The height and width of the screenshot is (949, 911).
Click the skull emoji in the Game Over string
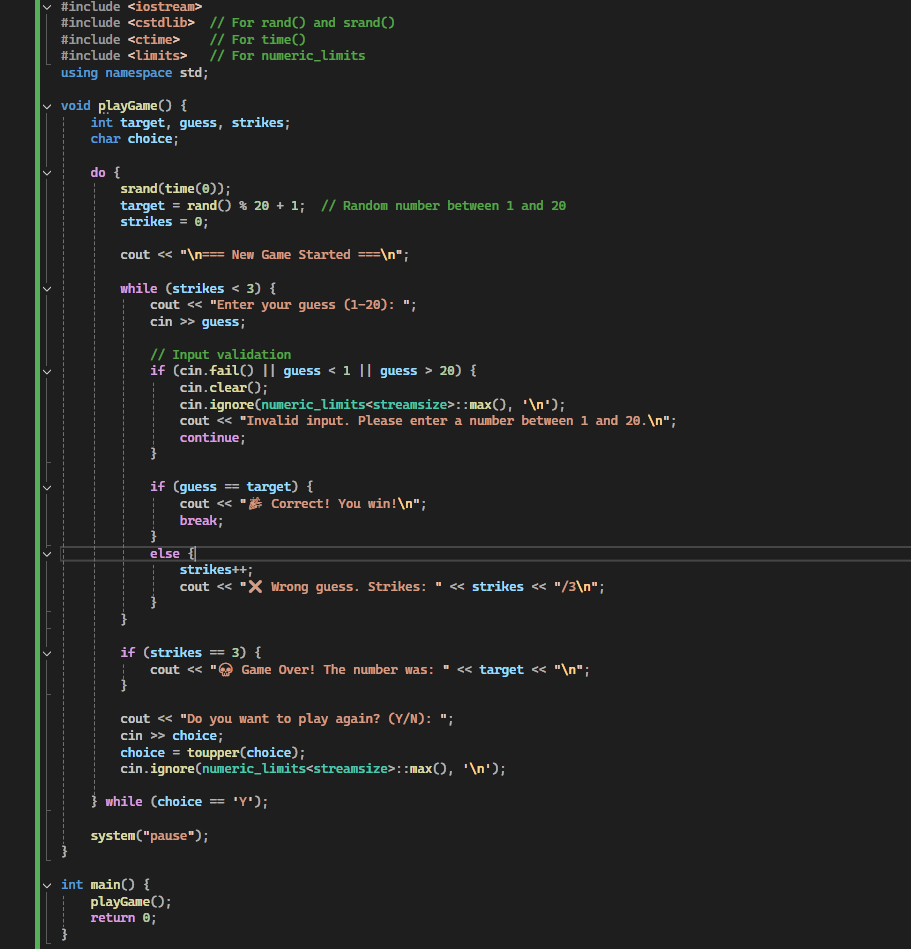(x=226, y=670)
